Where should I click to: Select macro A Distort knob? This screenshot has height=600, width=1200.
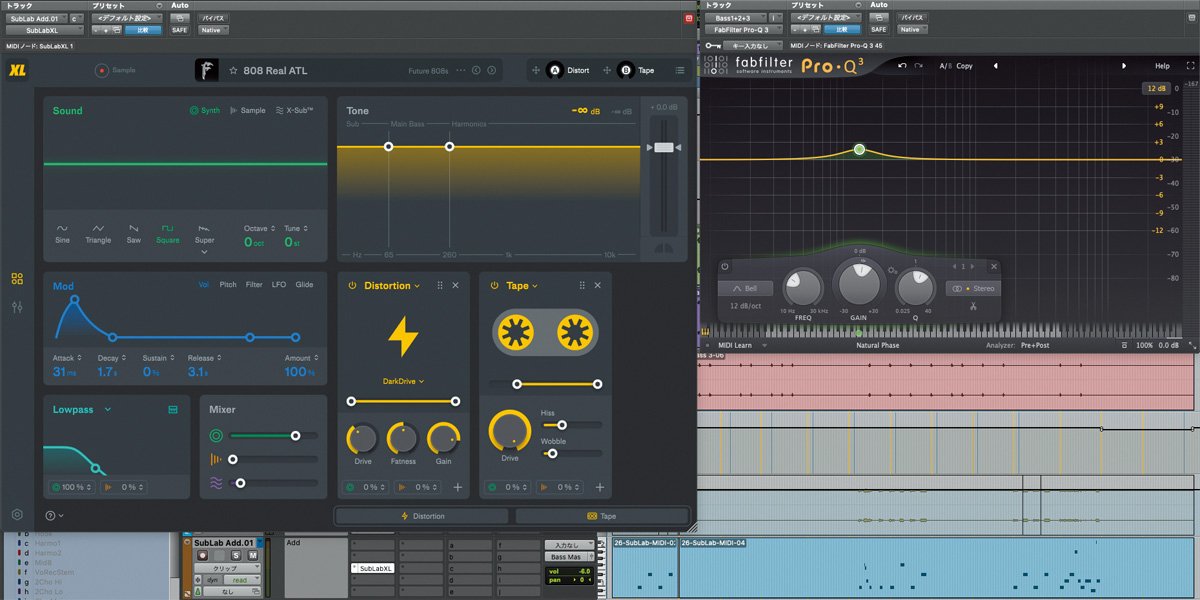[555, 71]
